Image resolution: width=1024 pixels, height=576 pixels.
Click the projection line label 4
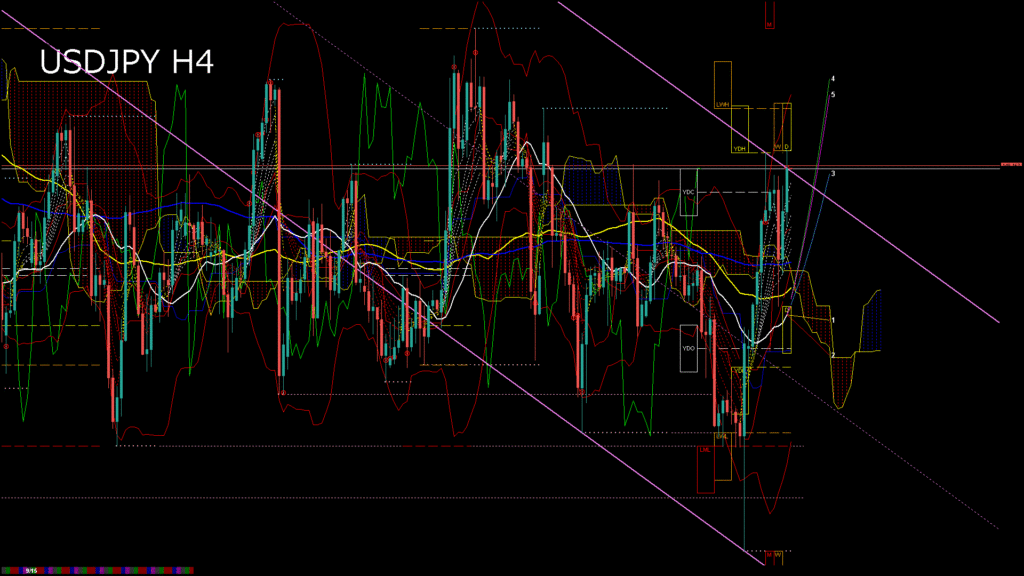point(833,78)
